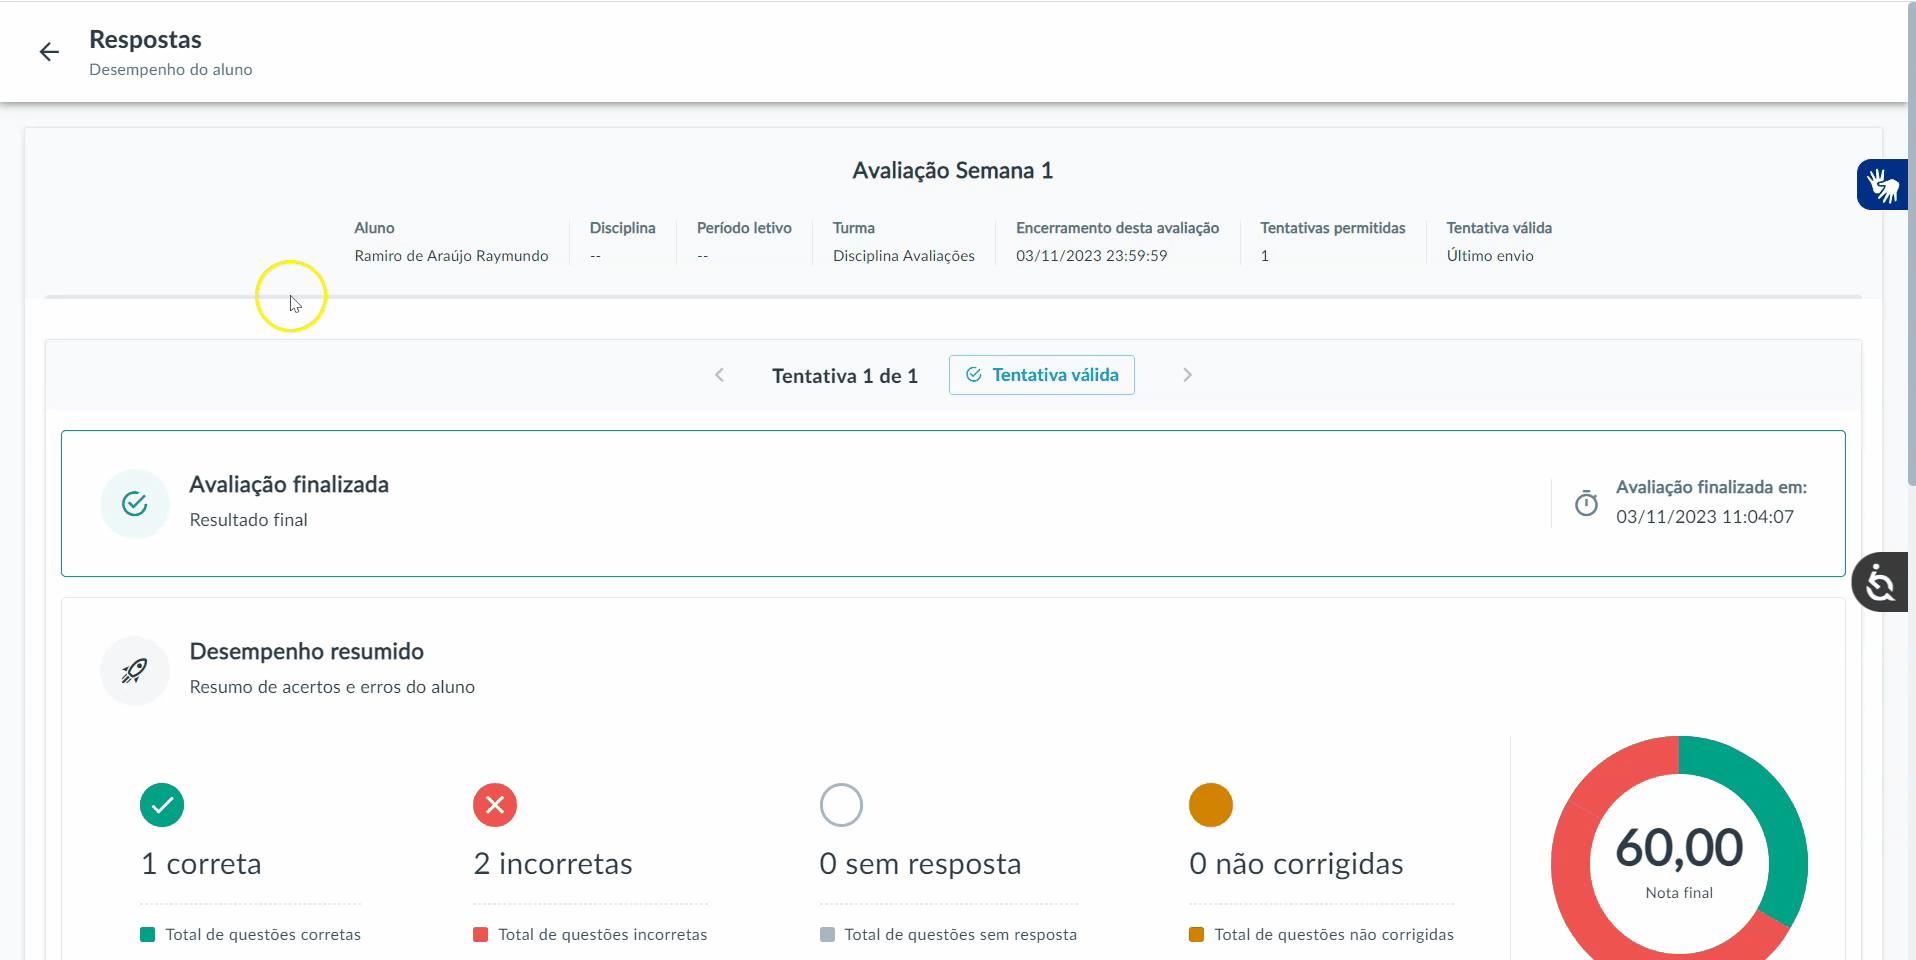Click the Respostas page title
The width and height of the screenshot is (1916, 960).
[145, 40]
